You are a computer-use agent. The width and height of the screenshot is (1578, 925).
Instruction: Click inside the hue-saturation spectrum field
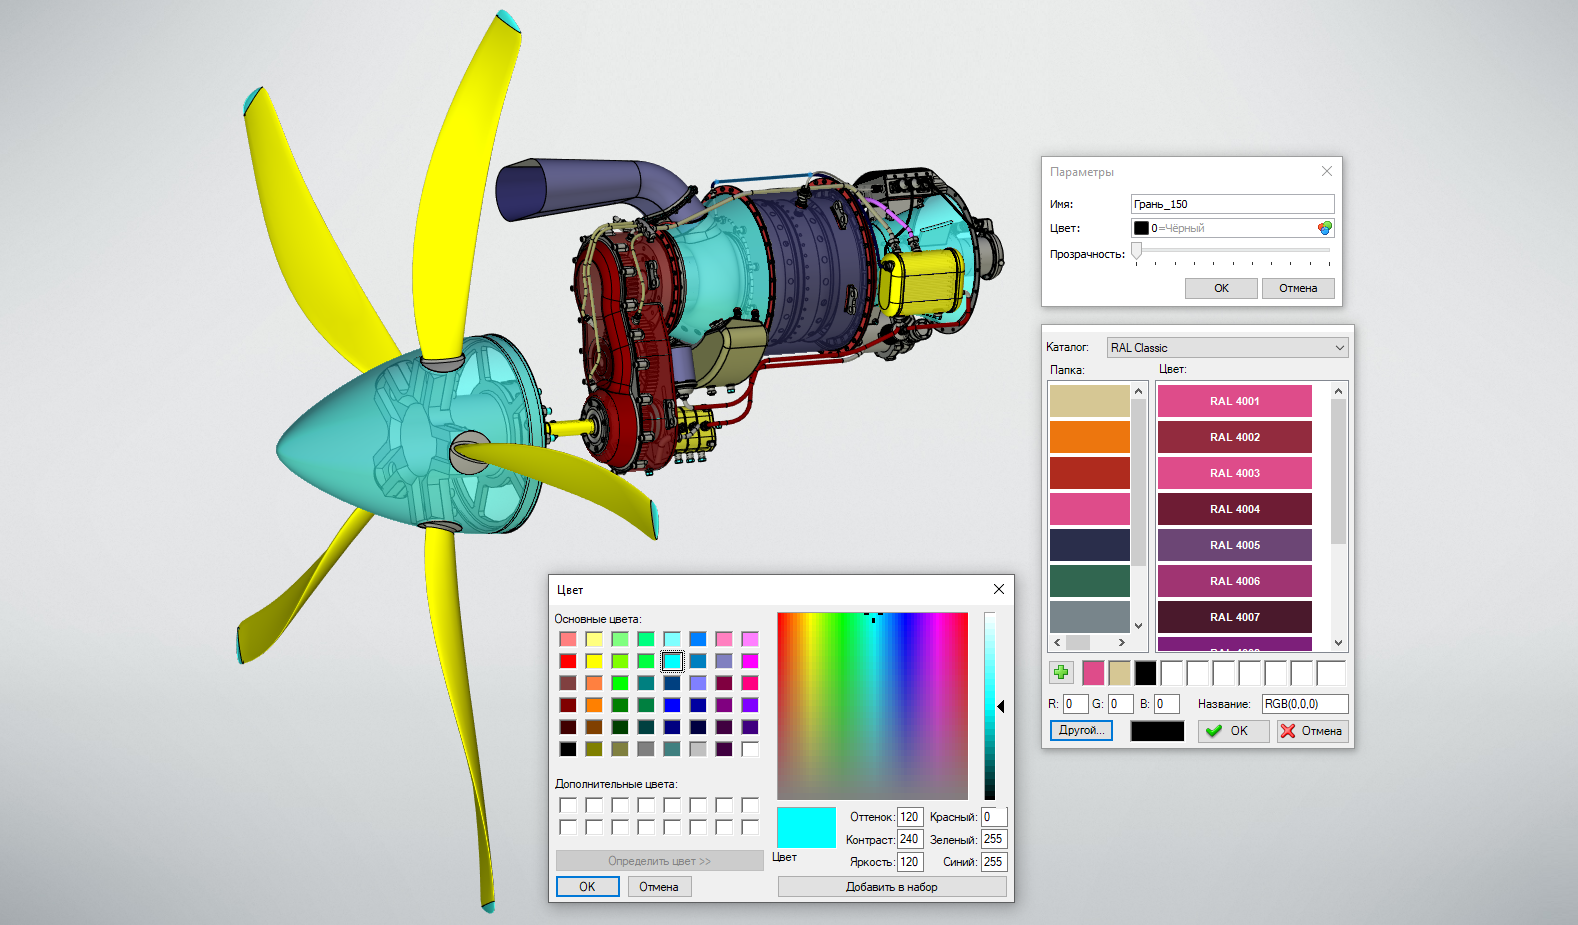pyautogui.click(x=872, y=706)
